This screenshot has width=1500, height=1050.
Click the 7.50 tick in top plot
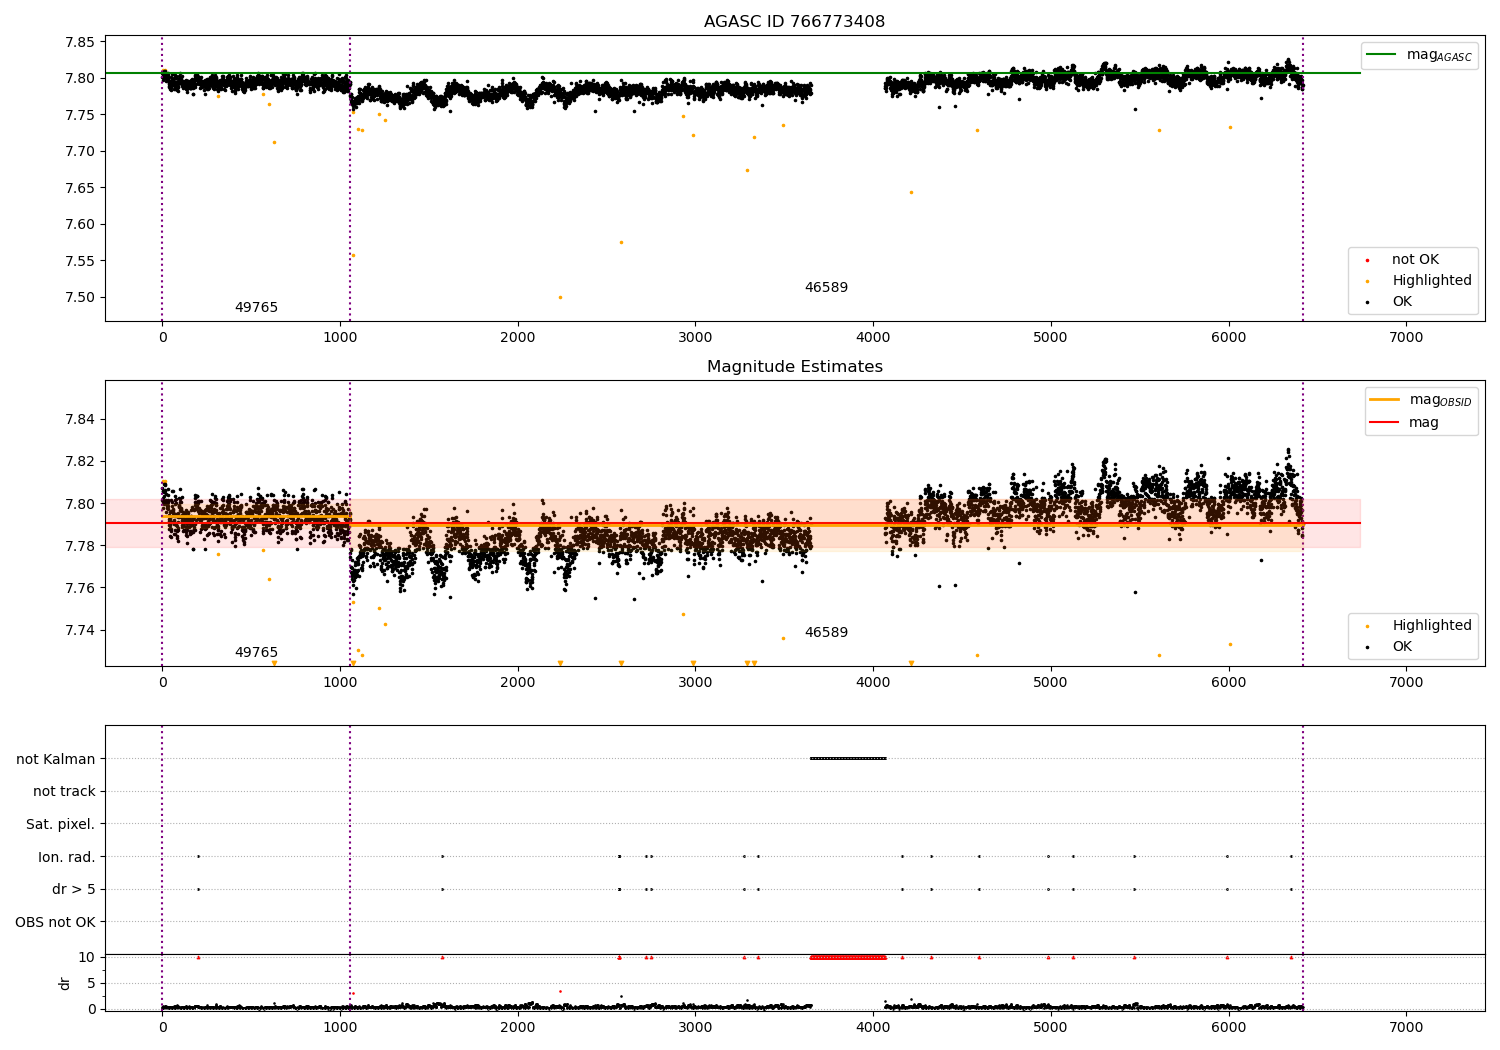pos(80,298)
